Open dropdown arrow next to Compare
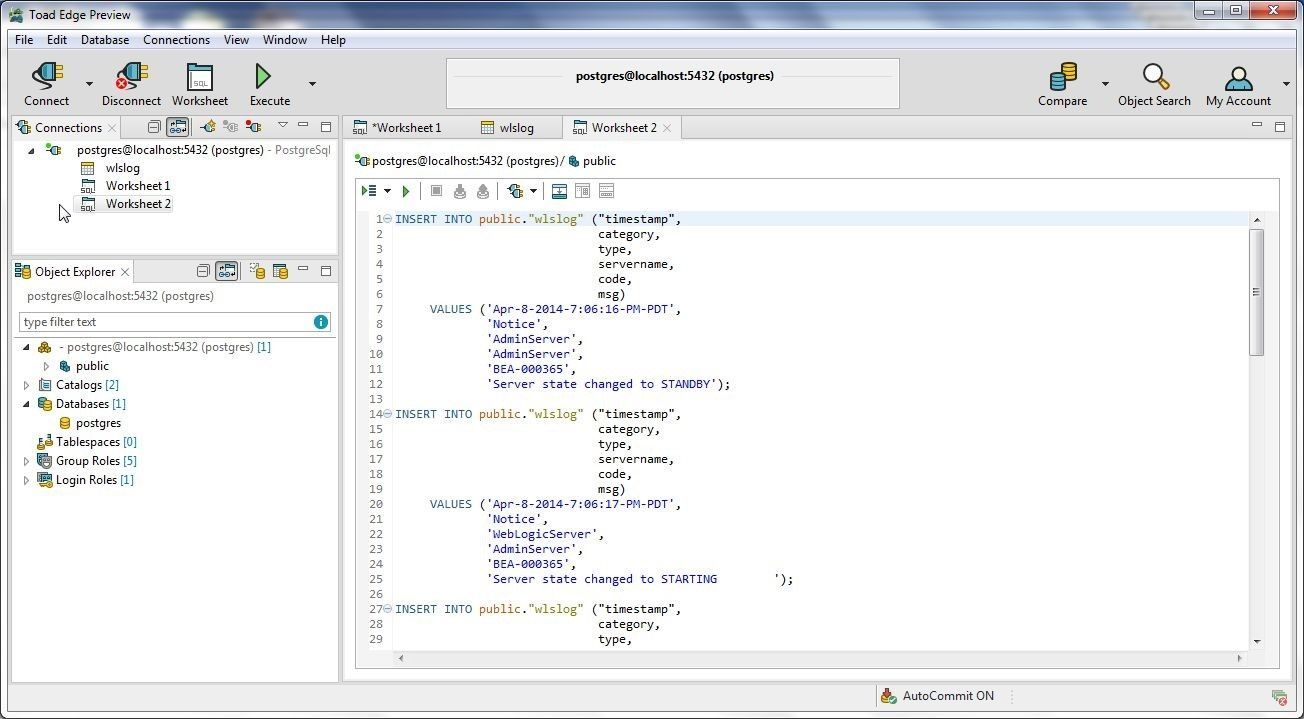Viewport: 1304px width, 719px height. [x=1105, y=84]
